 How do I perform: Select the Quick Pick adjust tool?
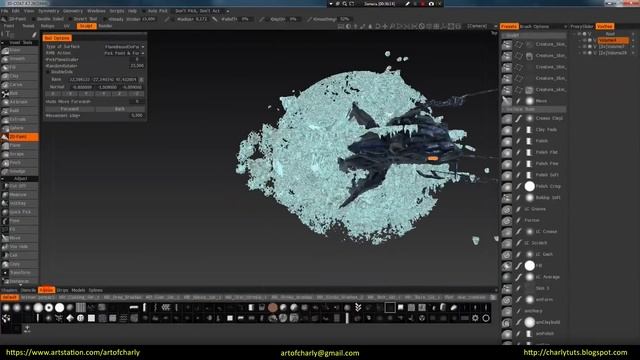20,212
